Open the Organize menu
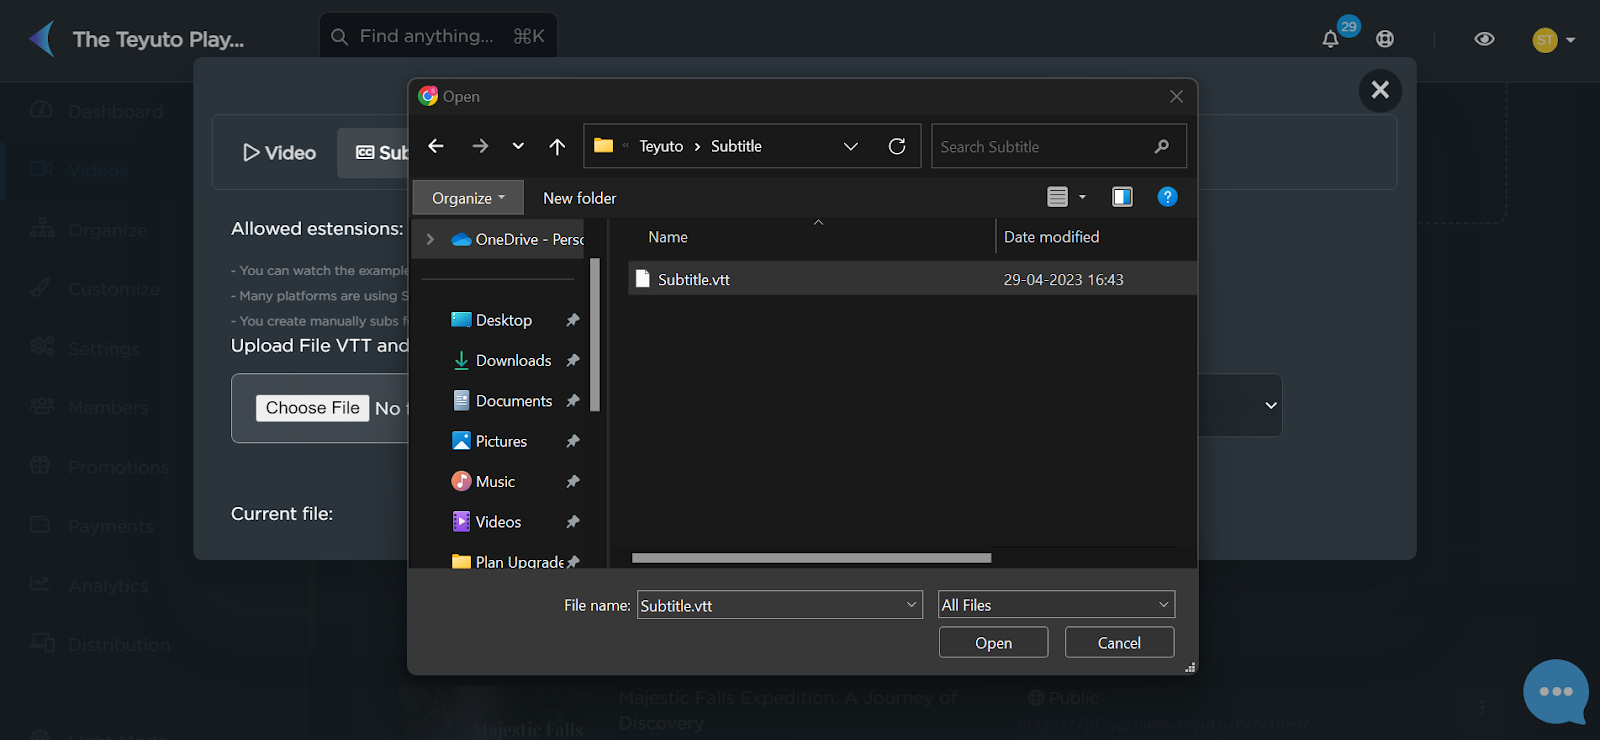Screen dimensions: 1600x740 click(x=468, y=198)
